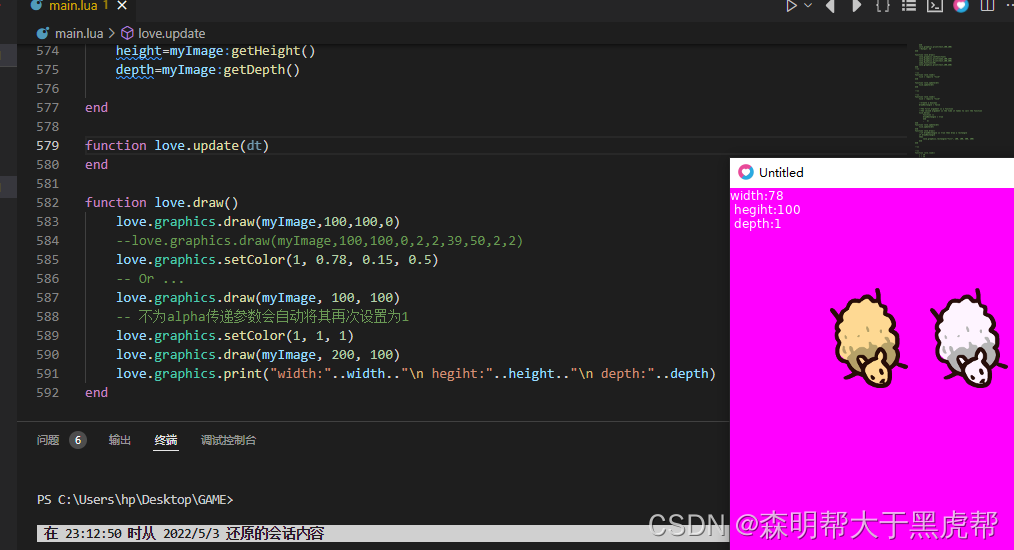
Task: Open the run options dropdown arrow
Action: pos(808,6)
